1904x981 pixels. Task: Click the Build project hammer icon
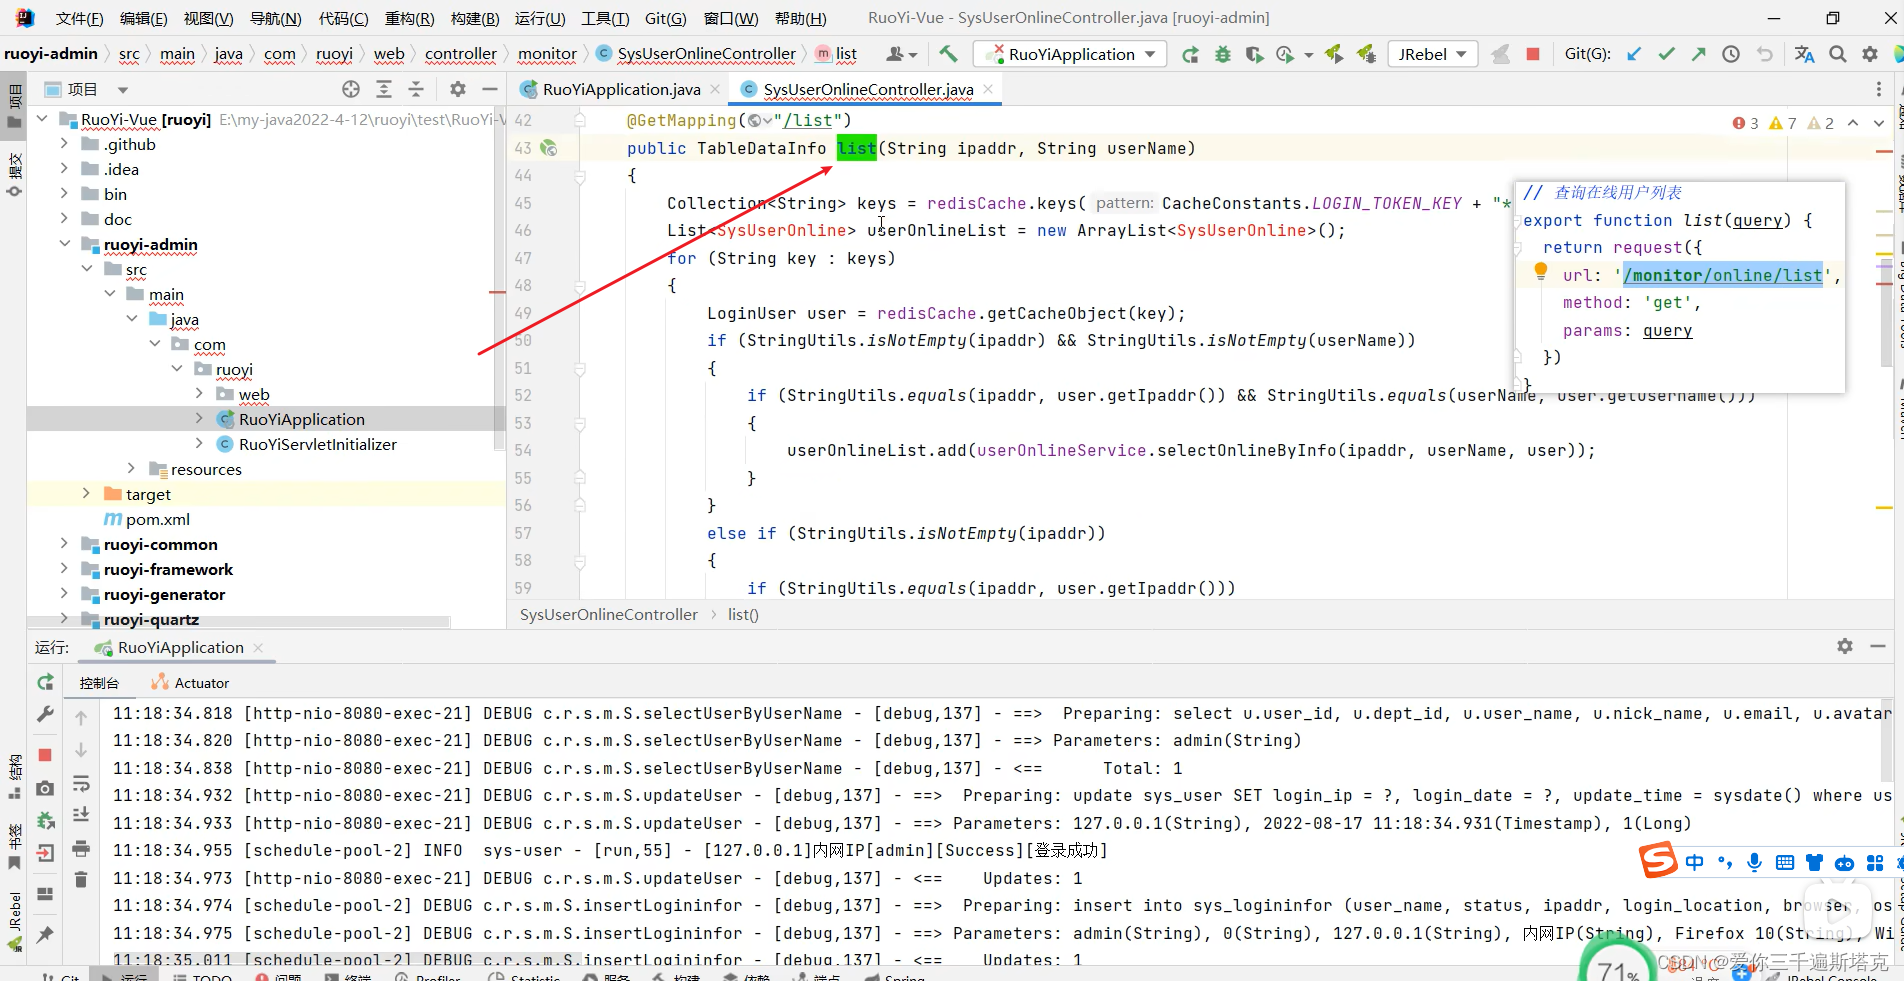tap(948, 54)
